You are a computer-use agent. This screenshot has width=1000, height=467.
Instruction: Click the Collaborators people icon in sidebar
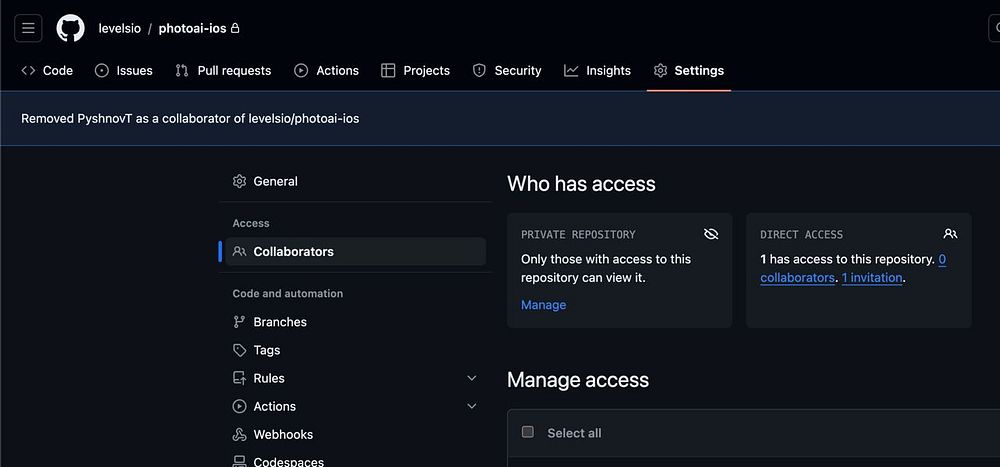pos(239,252)
